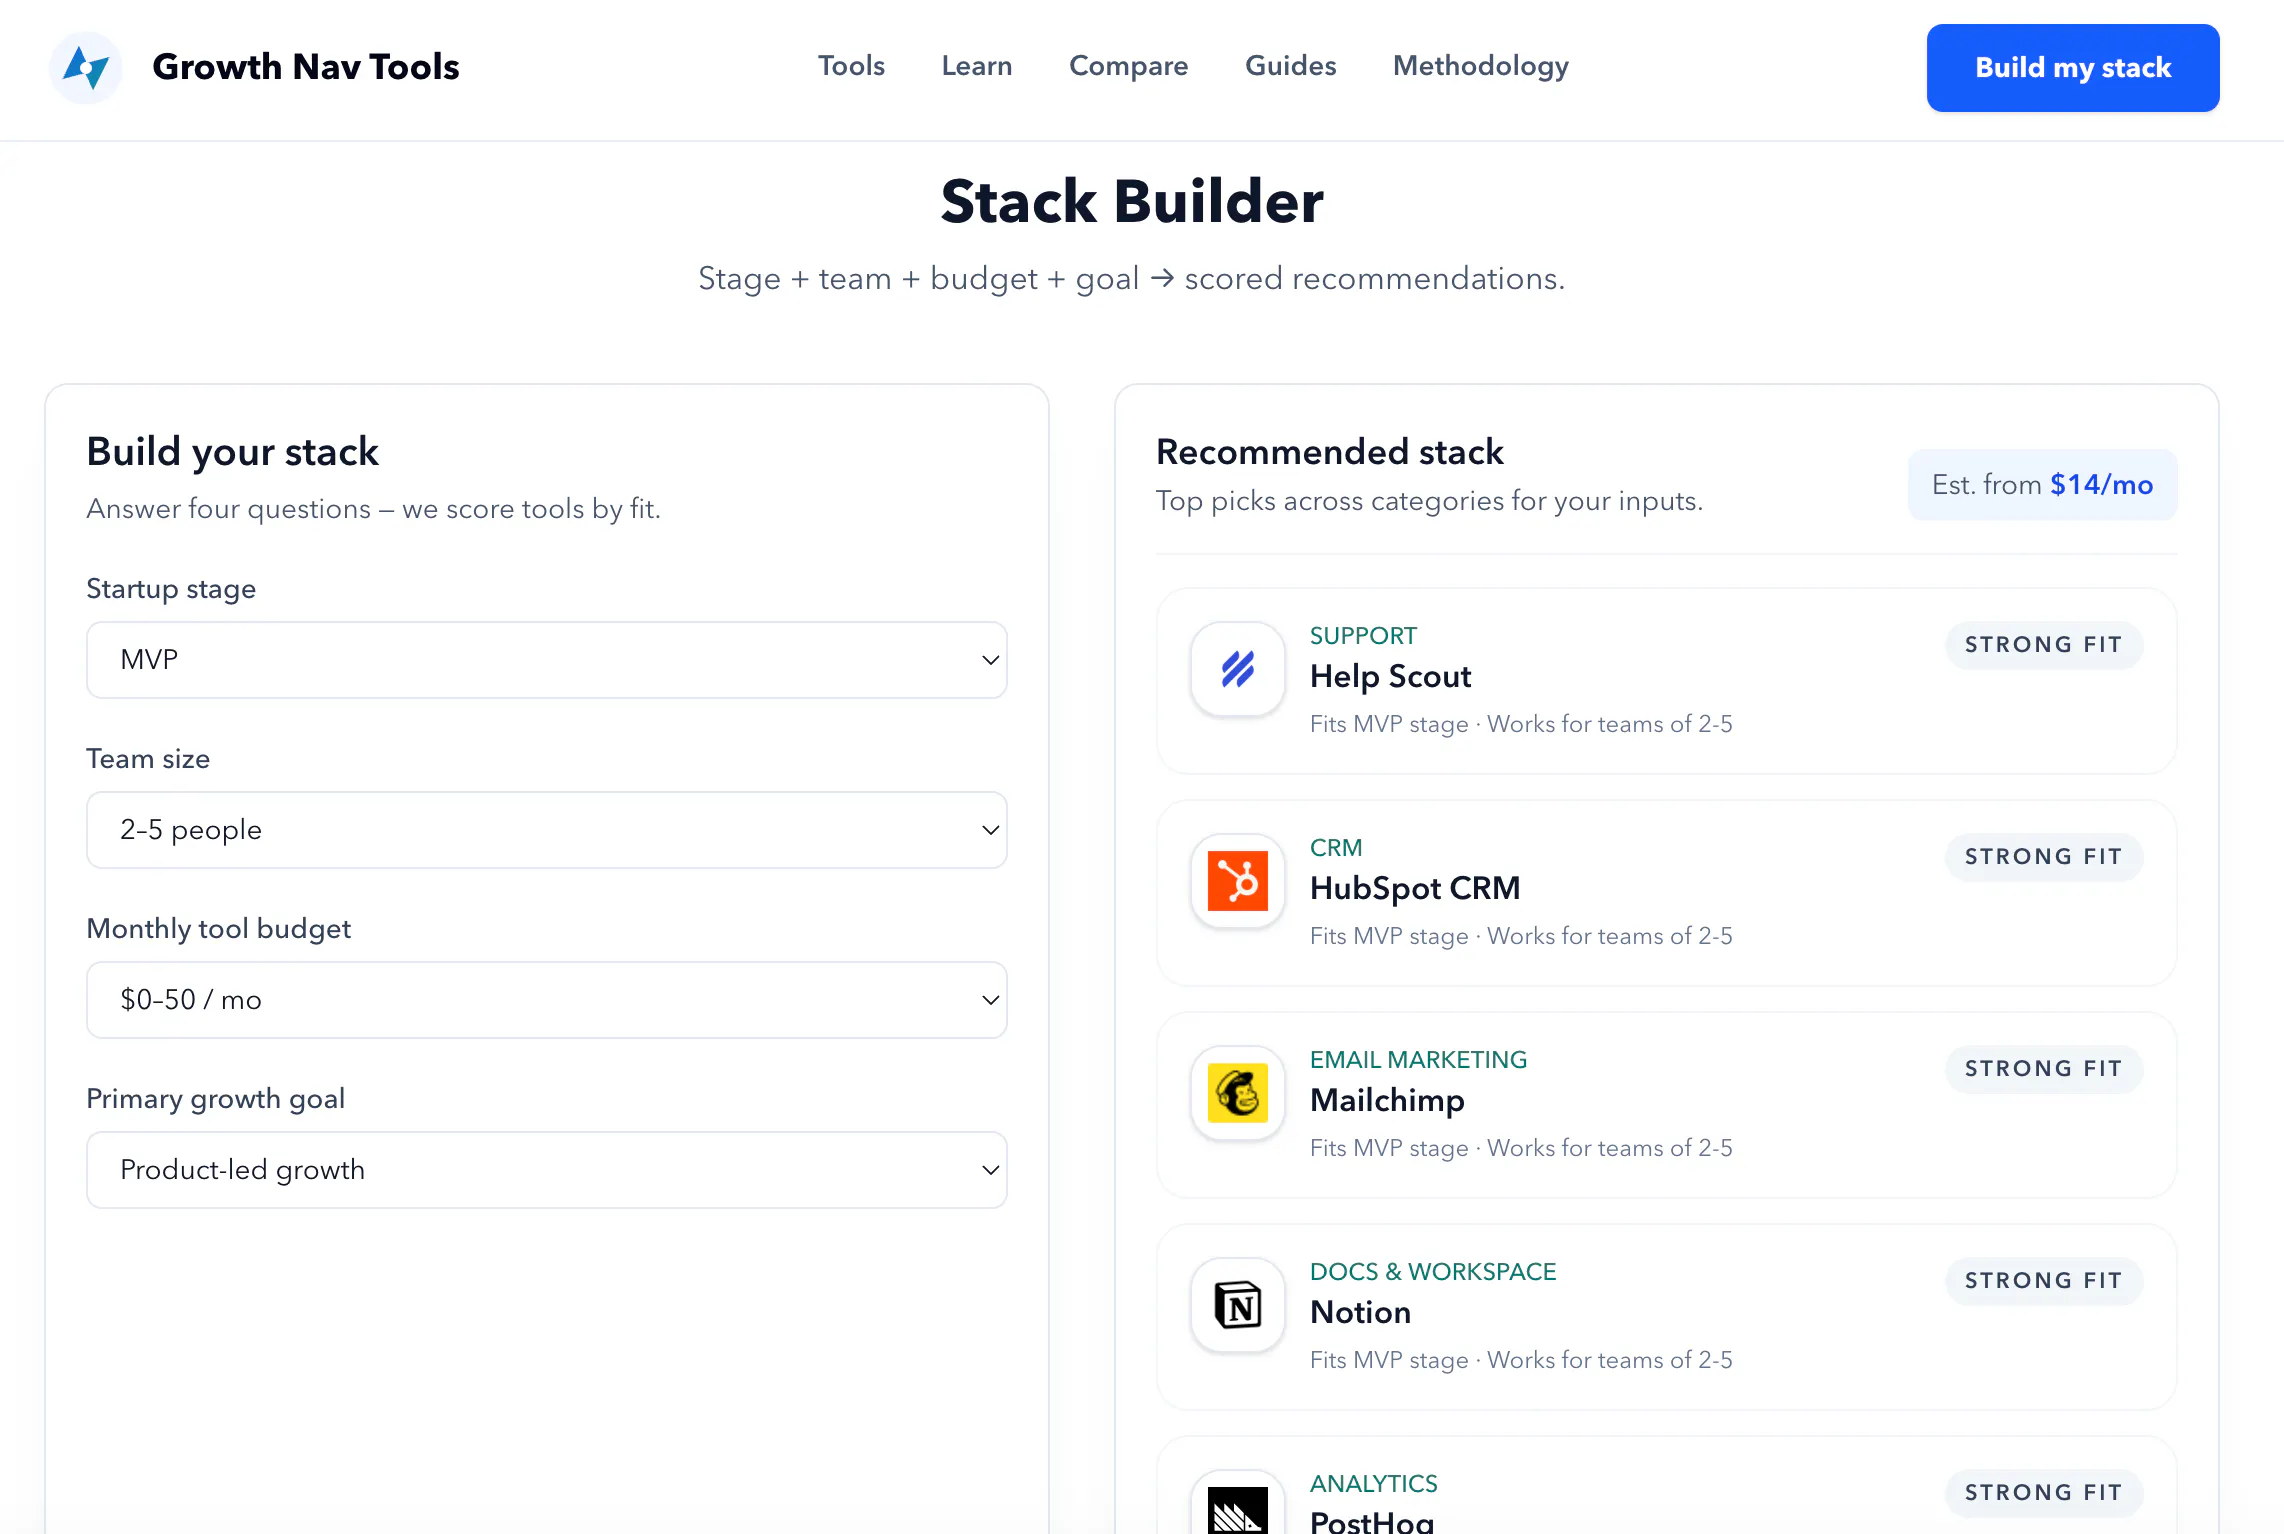Screen dimensions: 2284x1534
Task: Open the Guides nav item
Action: pos(1290,66)
